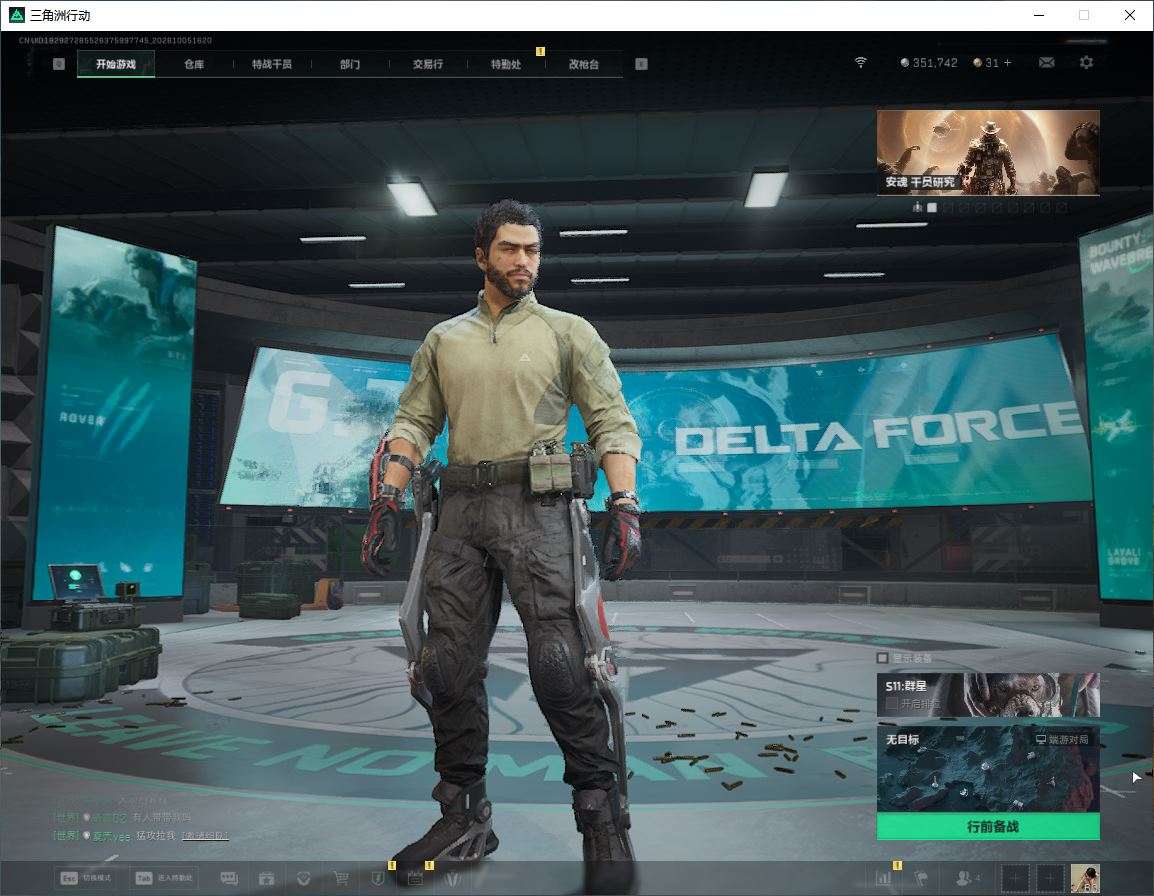Open the 特勤处 tab
This screenshot has width=1154, height=896.
[506, 64]
